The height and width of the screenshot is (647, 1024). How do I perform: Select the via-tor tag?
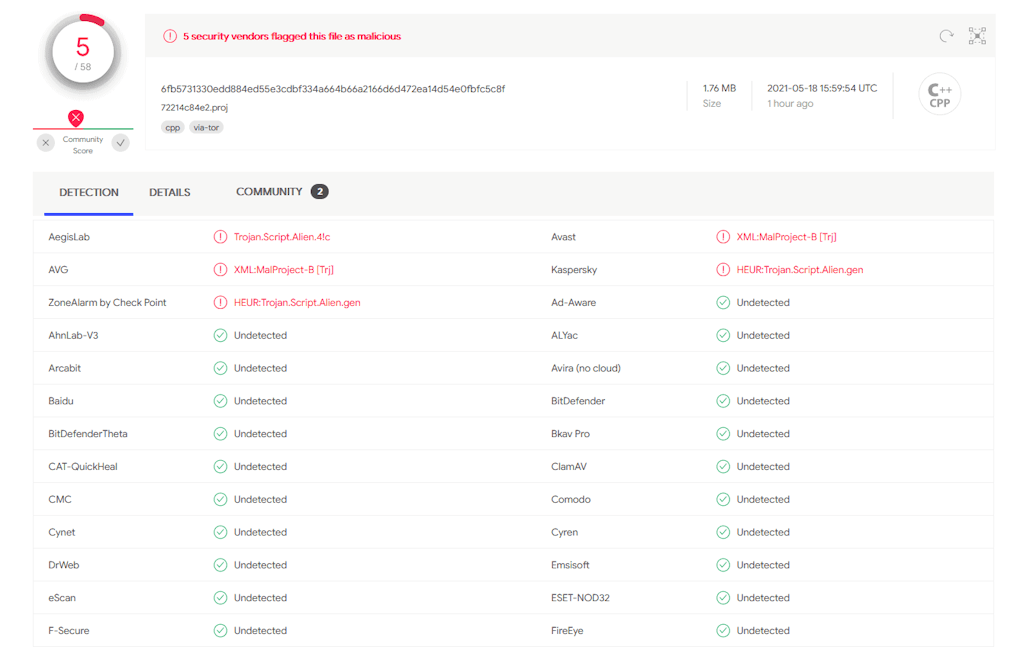click(x=206, y=127)
